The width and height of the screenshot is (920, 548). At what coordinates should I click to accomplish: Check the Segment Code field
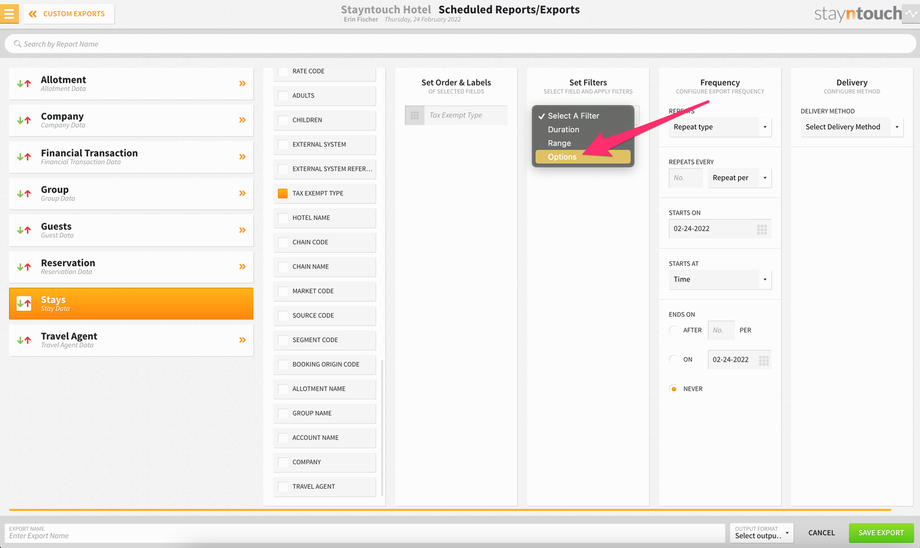point(283,340)
